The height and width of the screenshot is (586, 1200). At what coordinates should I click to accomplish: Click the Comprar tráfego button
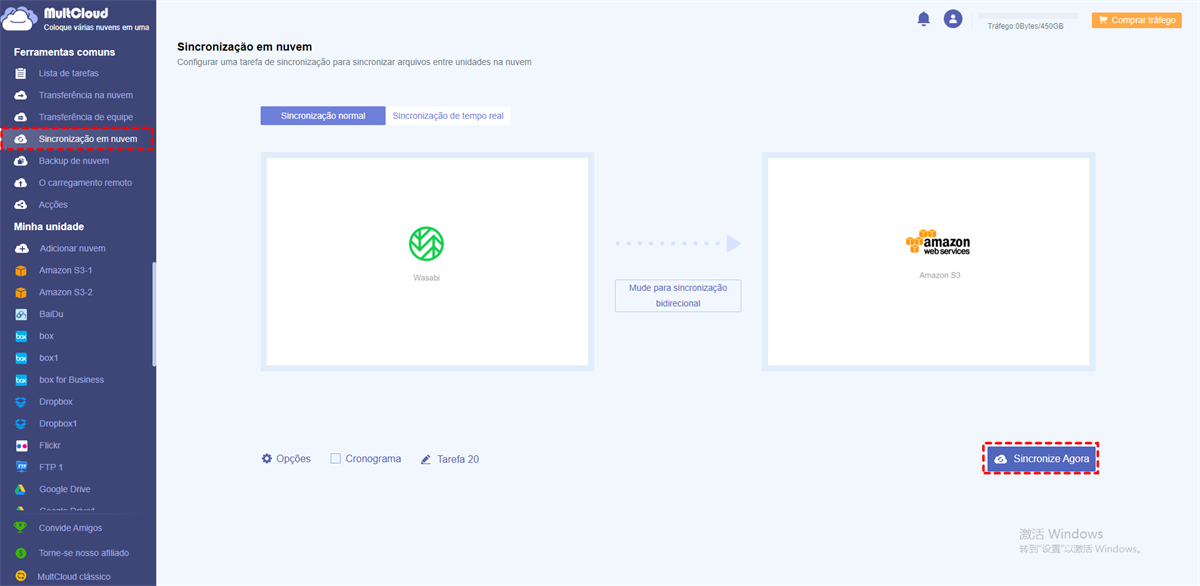pos(1136,19)
